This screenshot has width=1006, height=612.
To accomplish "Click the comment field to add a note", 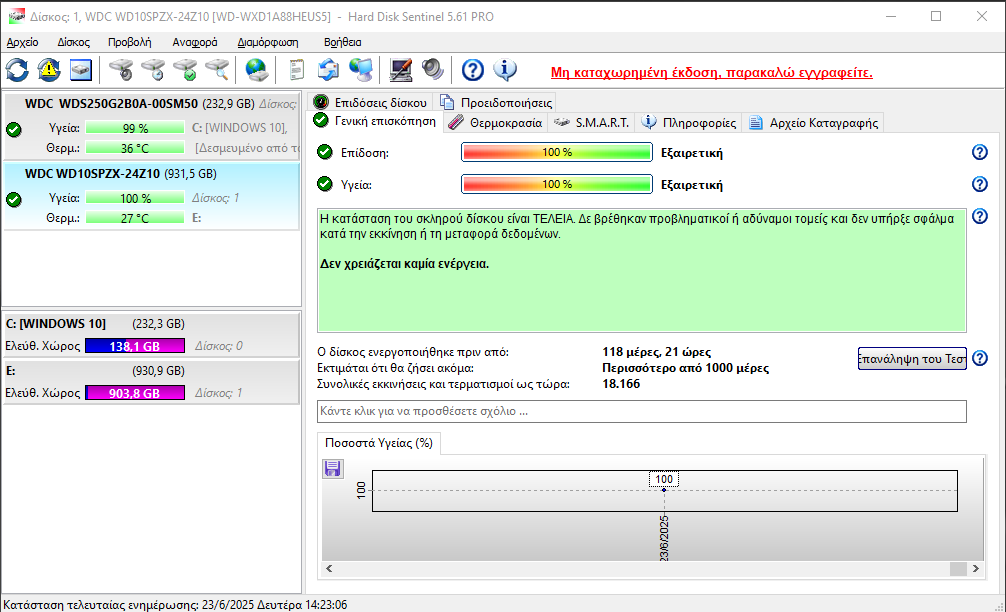I will tap(642, 411).
